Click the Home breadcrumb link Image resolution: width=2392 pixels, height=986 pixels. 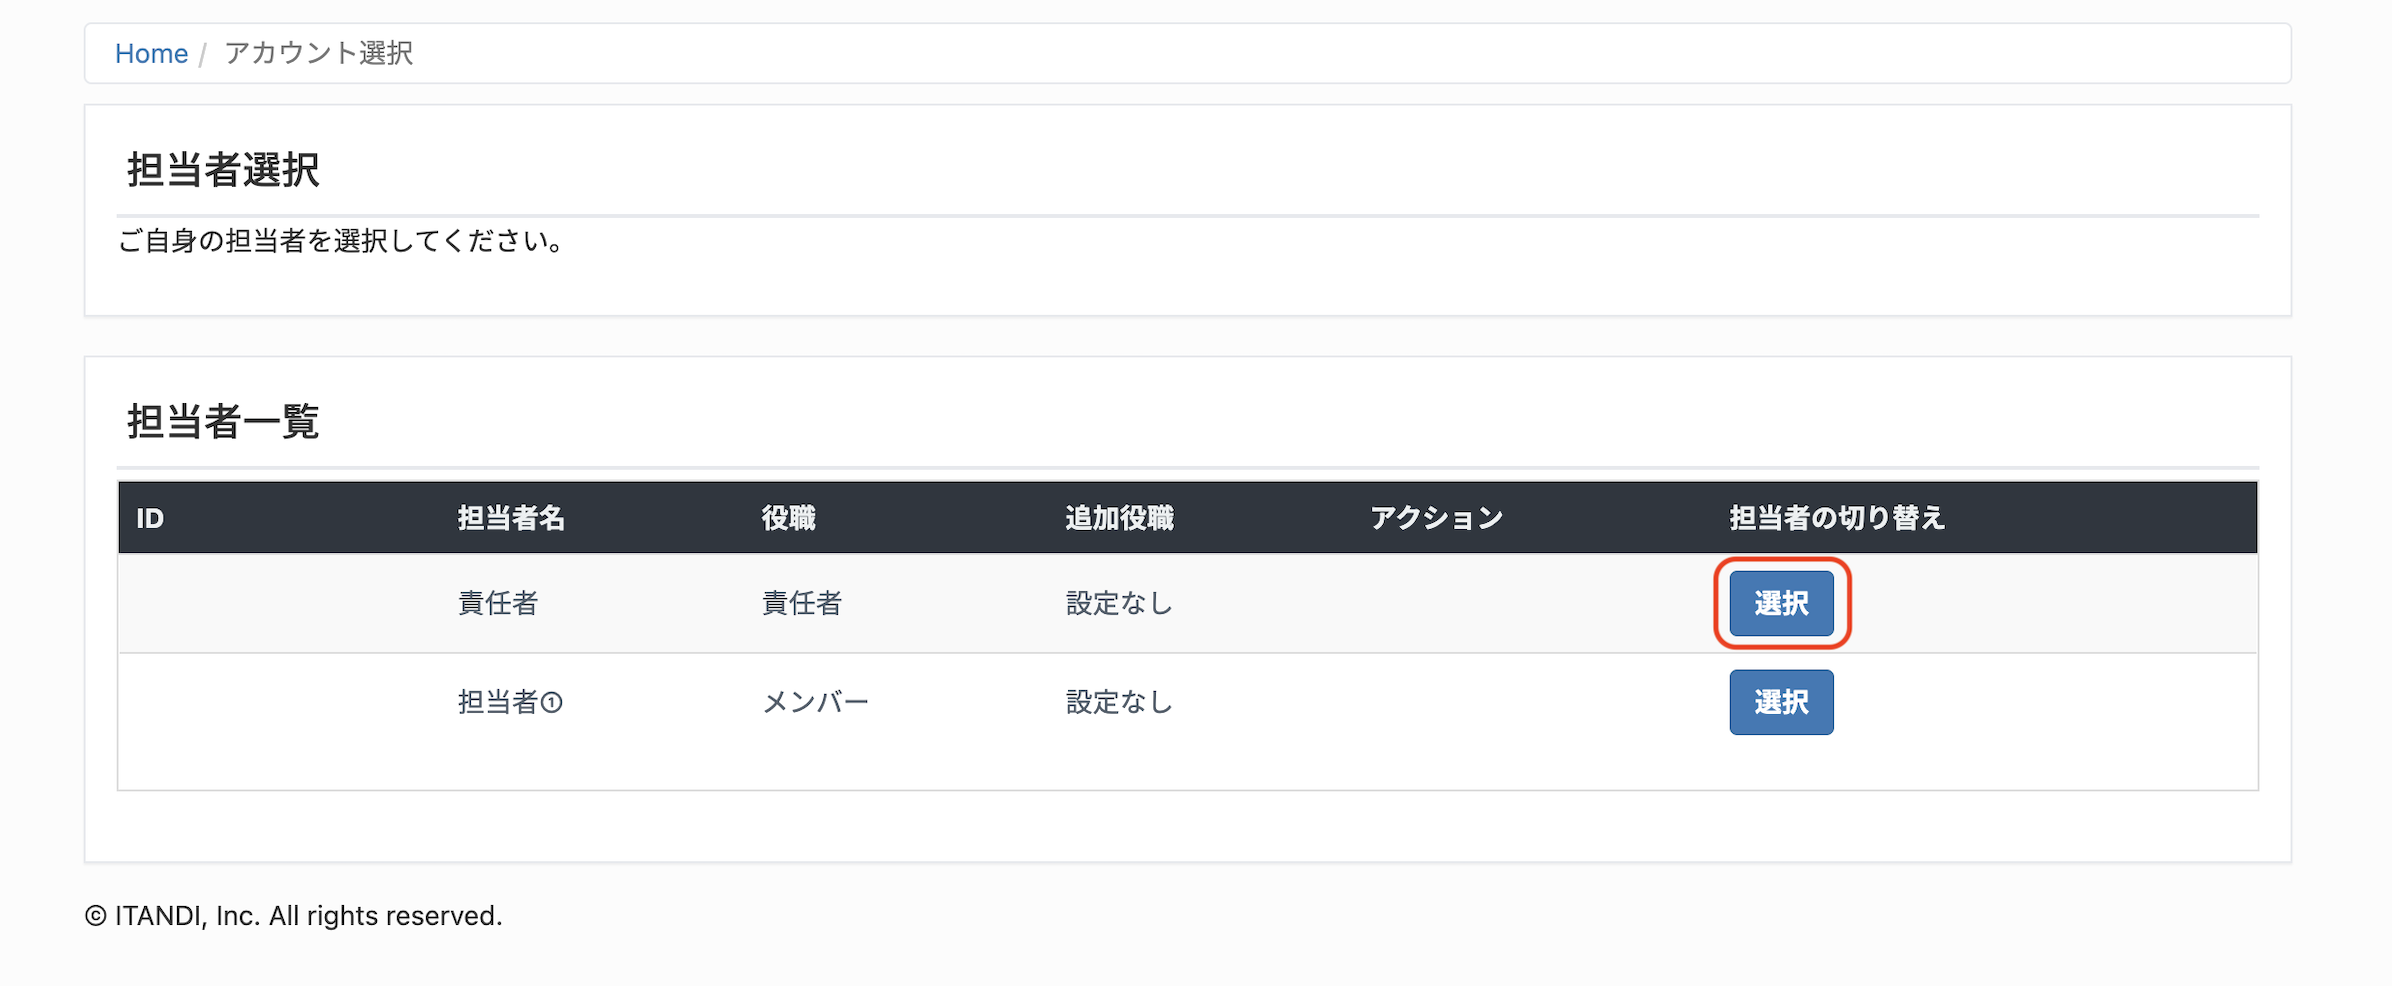(x=151, y=53)
